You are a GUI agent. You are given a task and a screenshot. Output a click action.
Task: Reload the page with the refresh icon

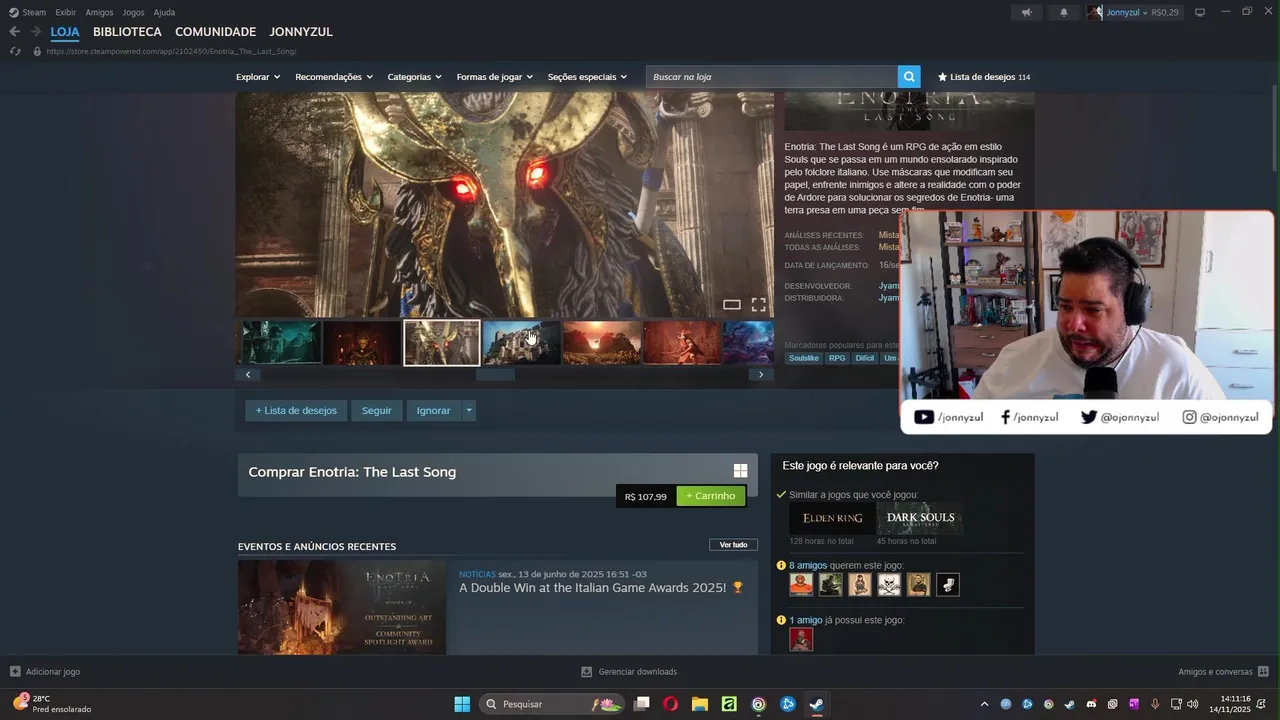(x=15, y=51)
